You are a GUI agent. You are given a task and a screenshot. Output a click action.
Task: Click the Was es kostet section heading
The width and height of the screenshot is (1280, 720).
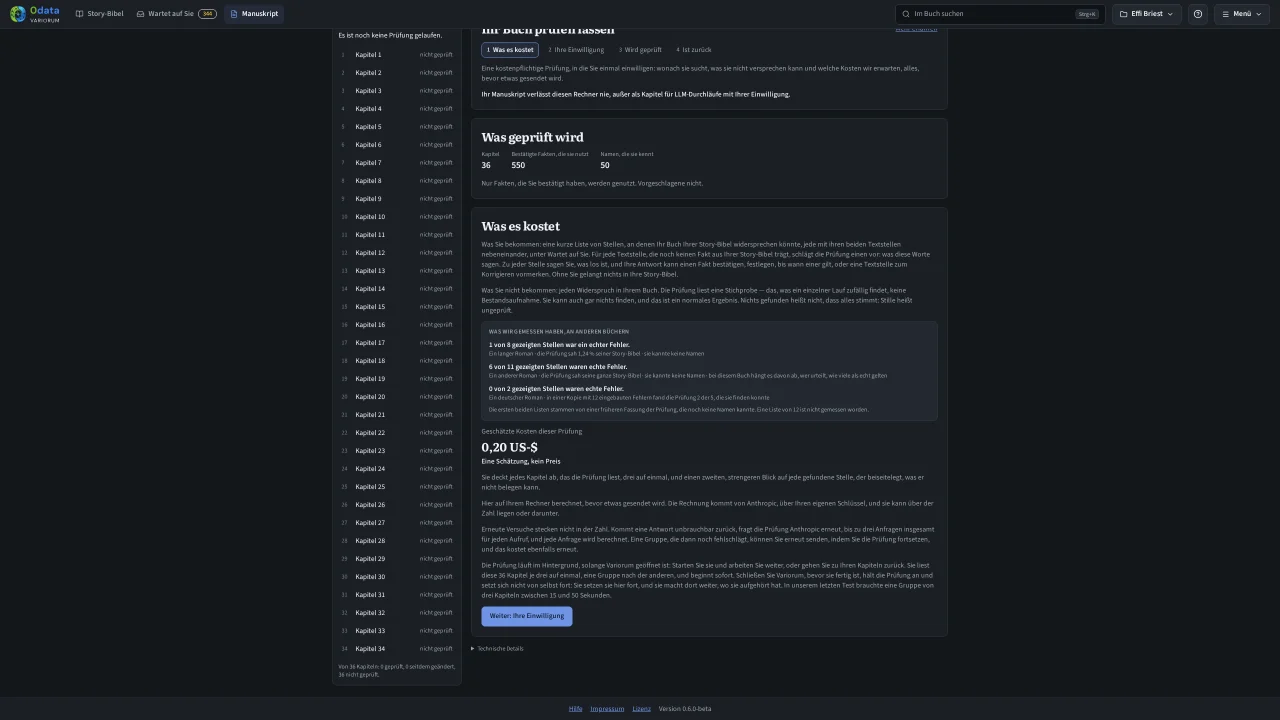click(520, 226)
